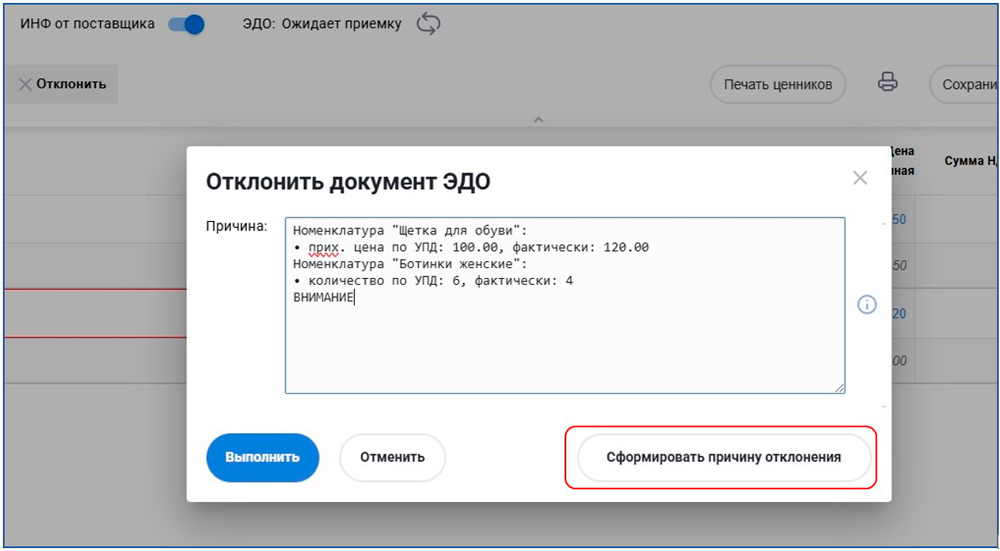Click the "ЭДО: Ожидает приемку" status label
The height and width of the screenshot is (551, 1000).
pos(322,24)
